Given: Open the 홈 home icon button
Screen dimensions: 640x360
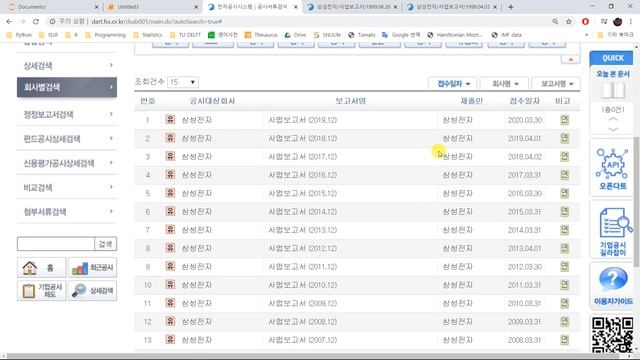Looking at the screenshot, I should pos(41,268).
